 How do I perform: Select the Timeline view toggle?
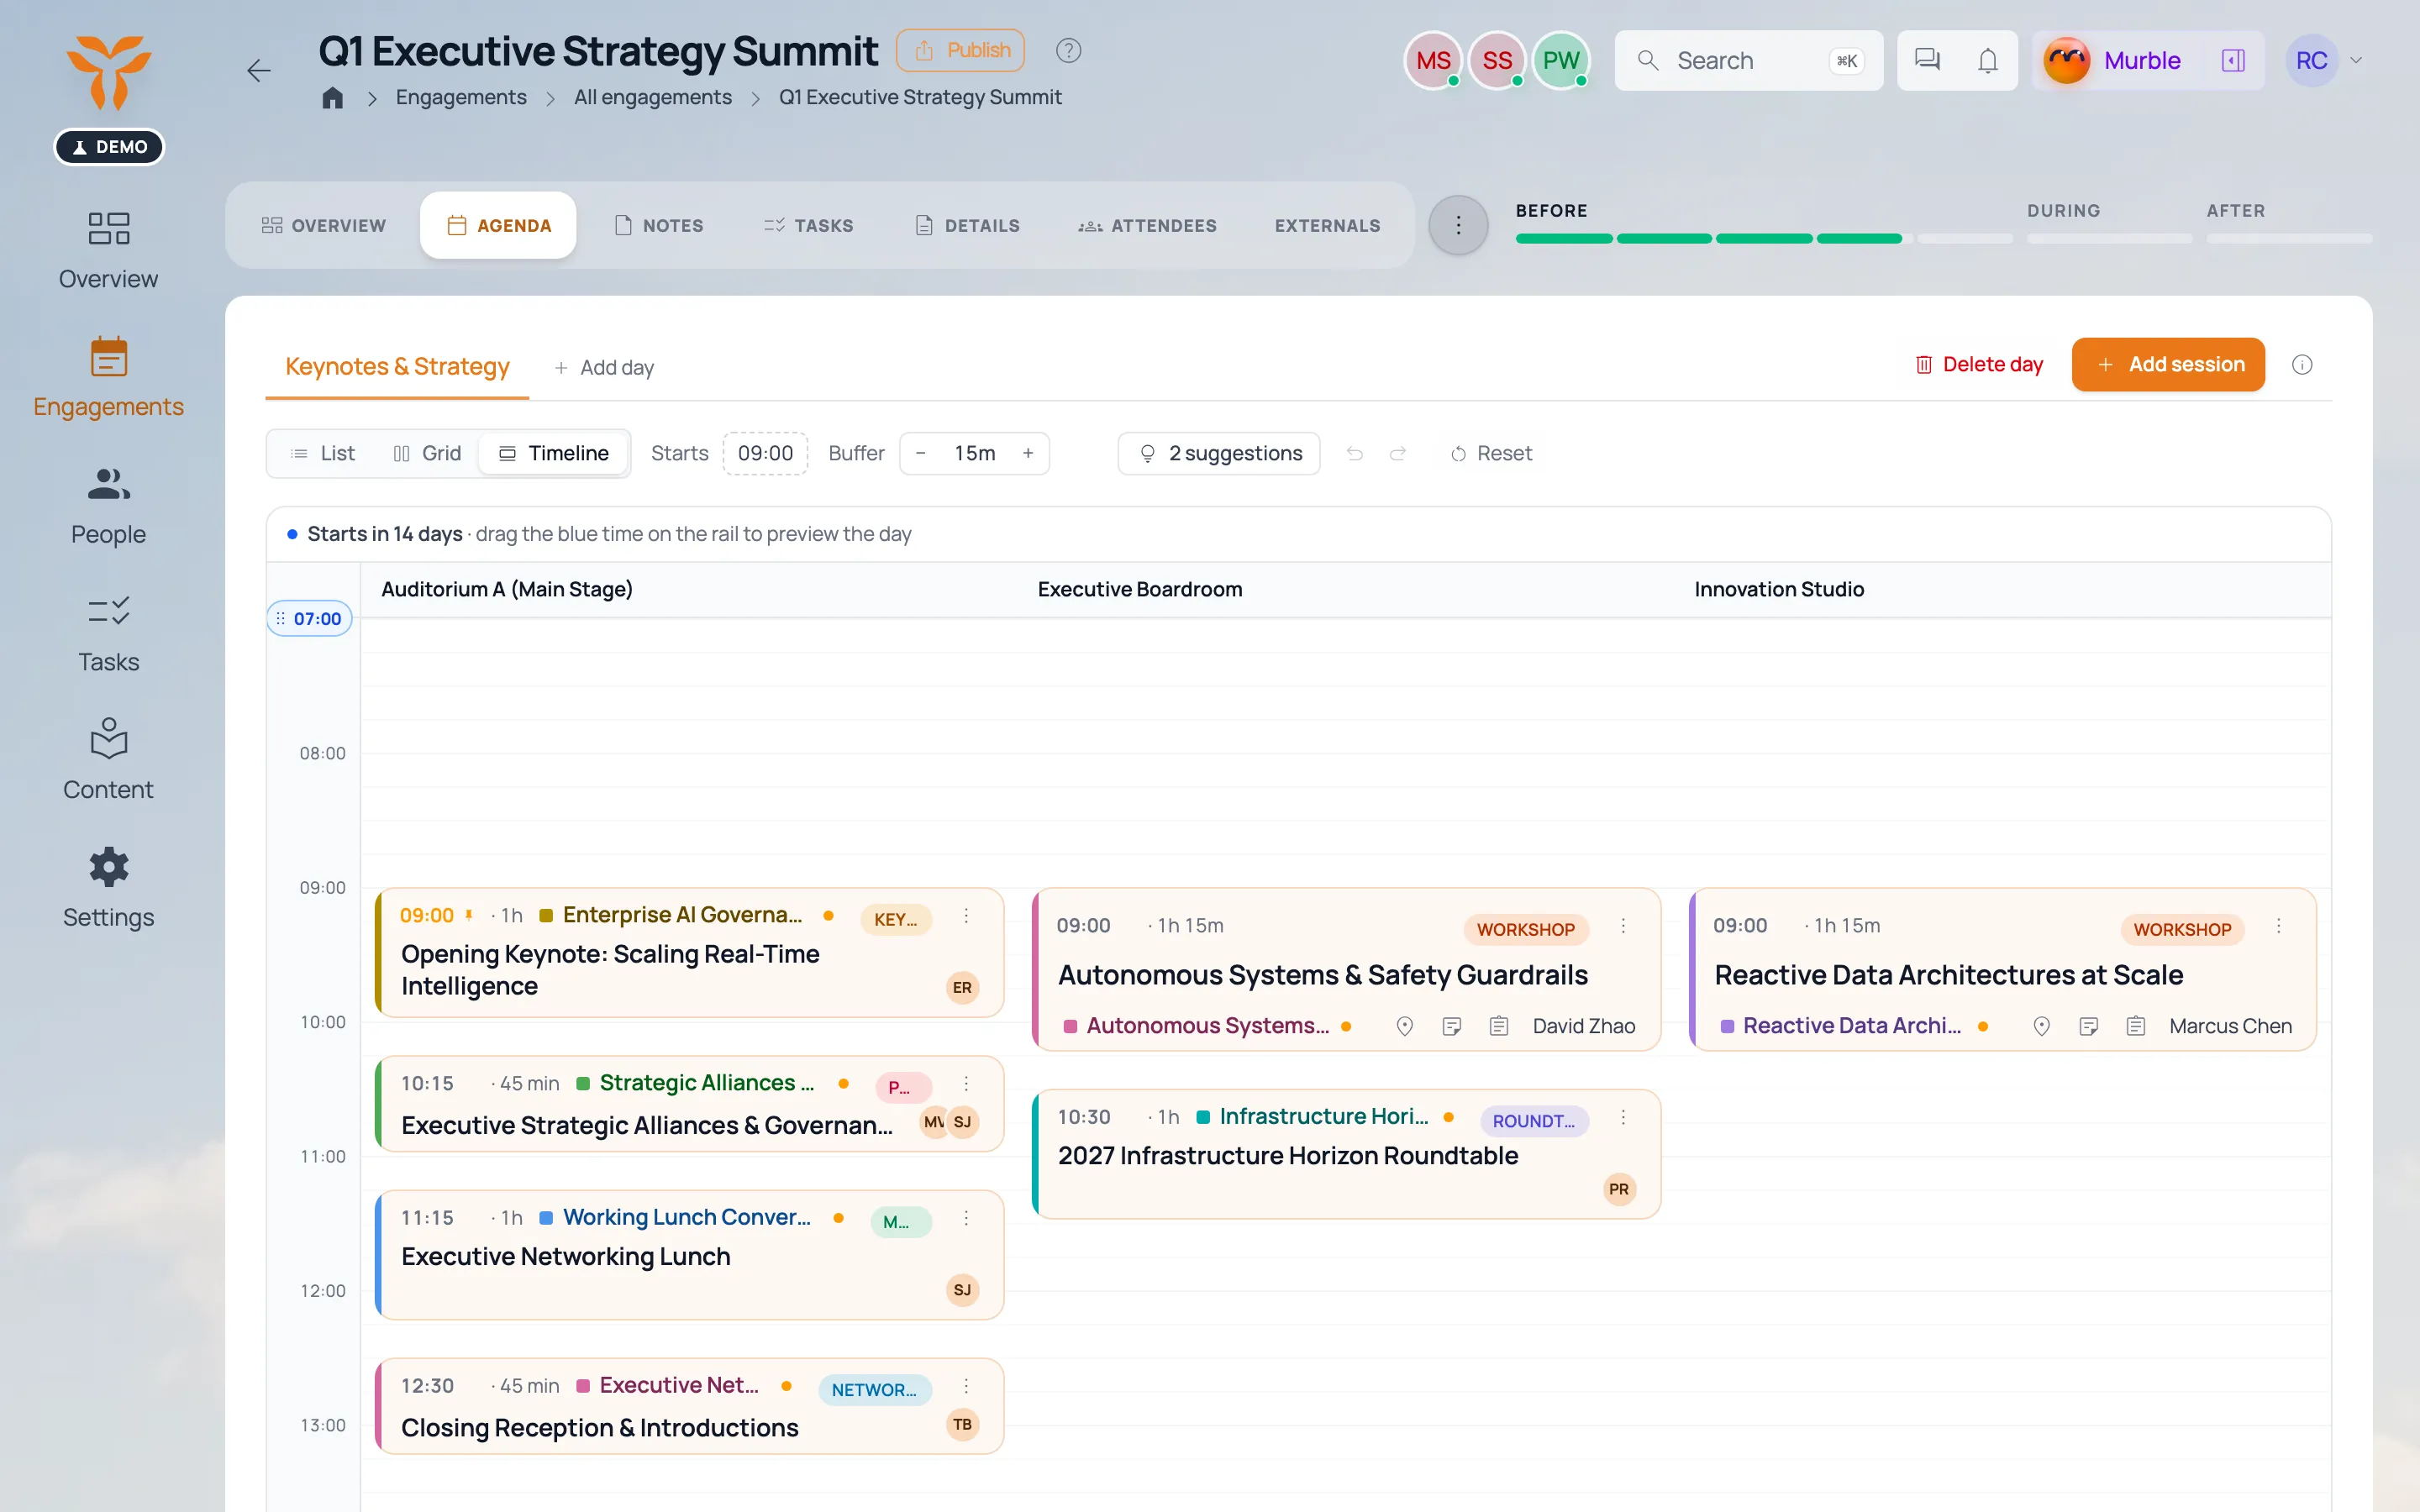[553, 453]
